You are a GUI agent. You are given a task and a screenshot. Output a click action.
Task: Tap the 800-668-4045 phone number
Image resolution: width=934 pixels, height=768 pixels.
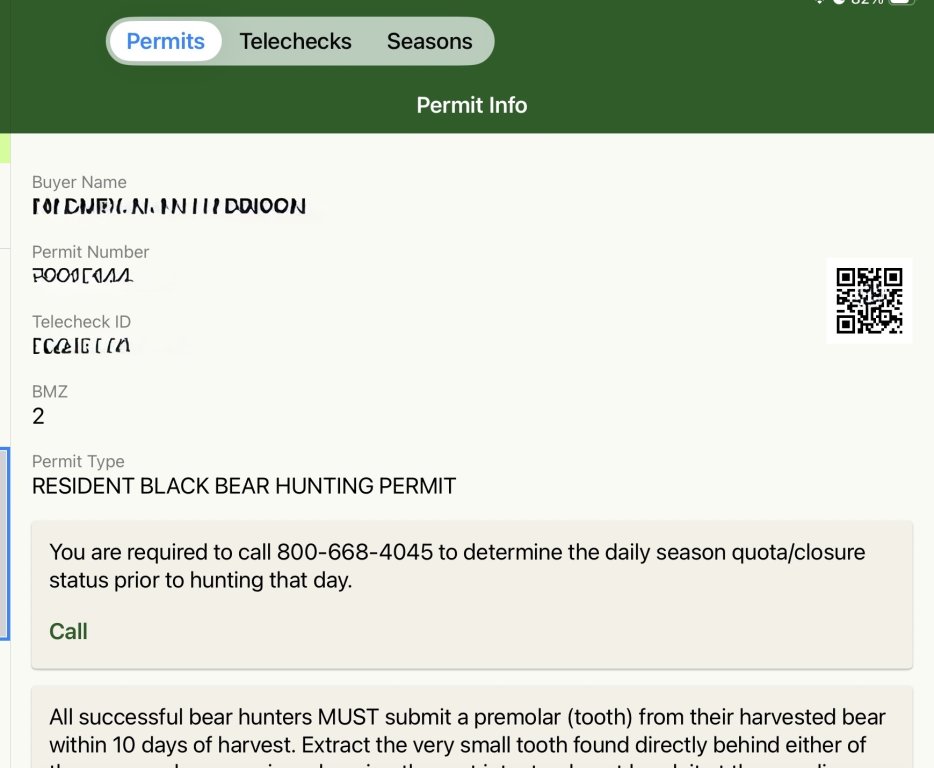pyautogui.click(x=354, y=552)
